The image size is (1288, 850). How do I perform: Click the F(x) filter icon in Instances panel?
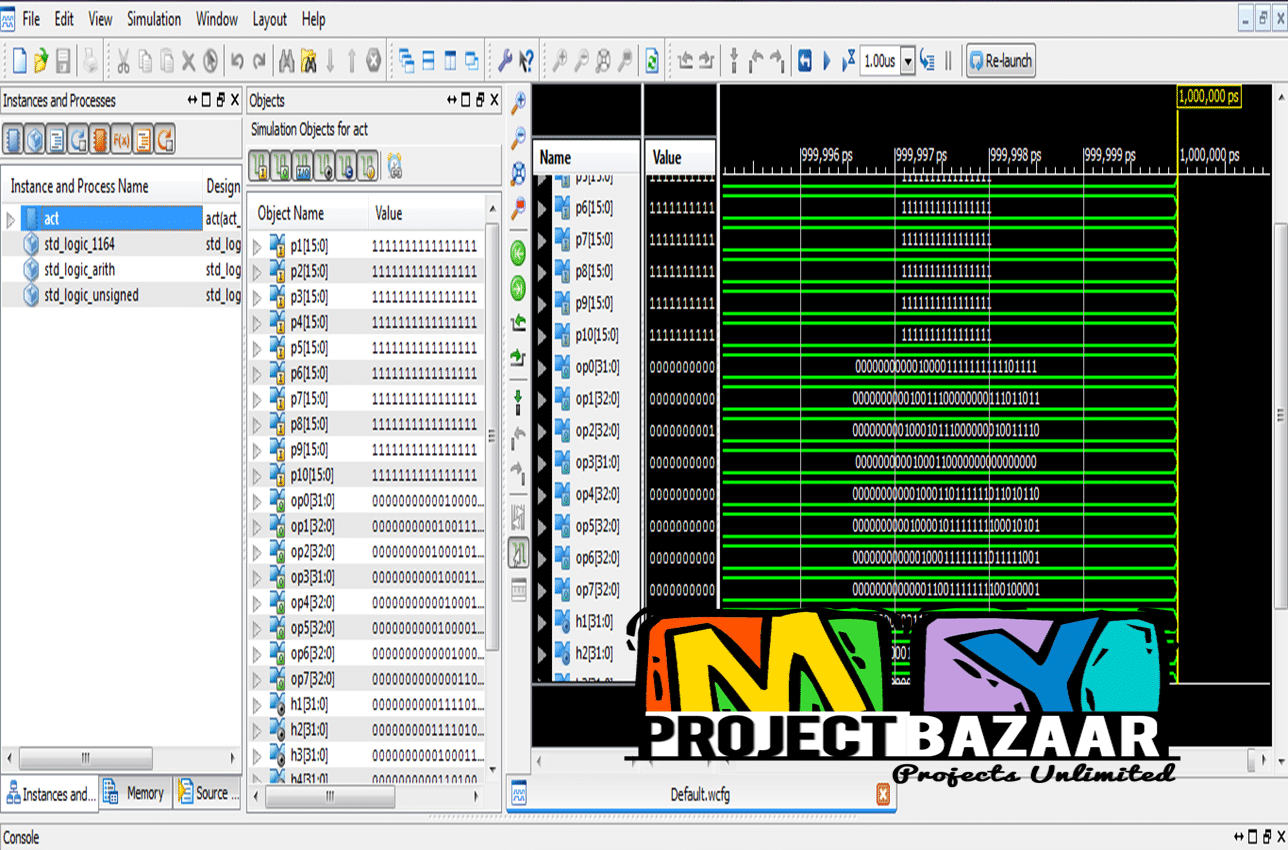[x=121, y=140]
